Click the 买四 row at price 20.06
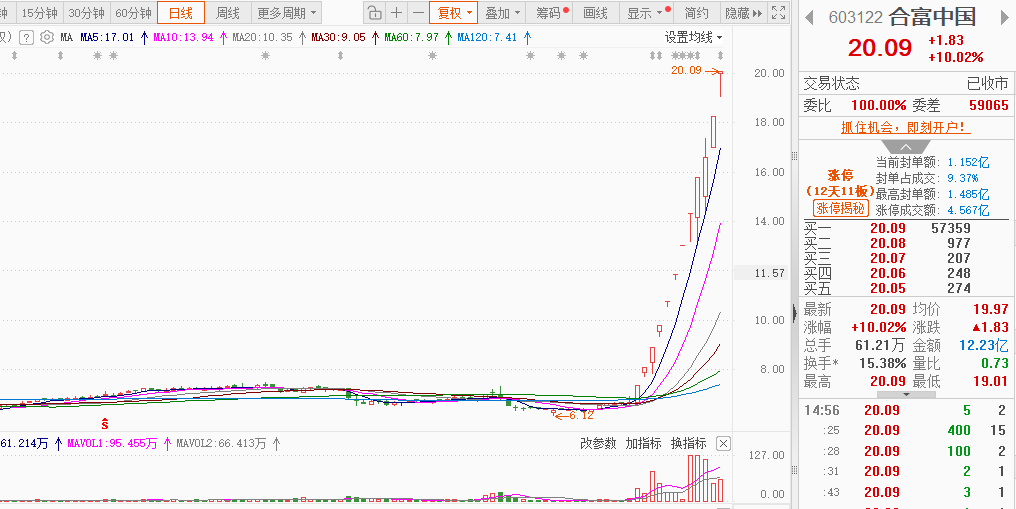This screenshot has width=1016, height=509. [906, 273]
